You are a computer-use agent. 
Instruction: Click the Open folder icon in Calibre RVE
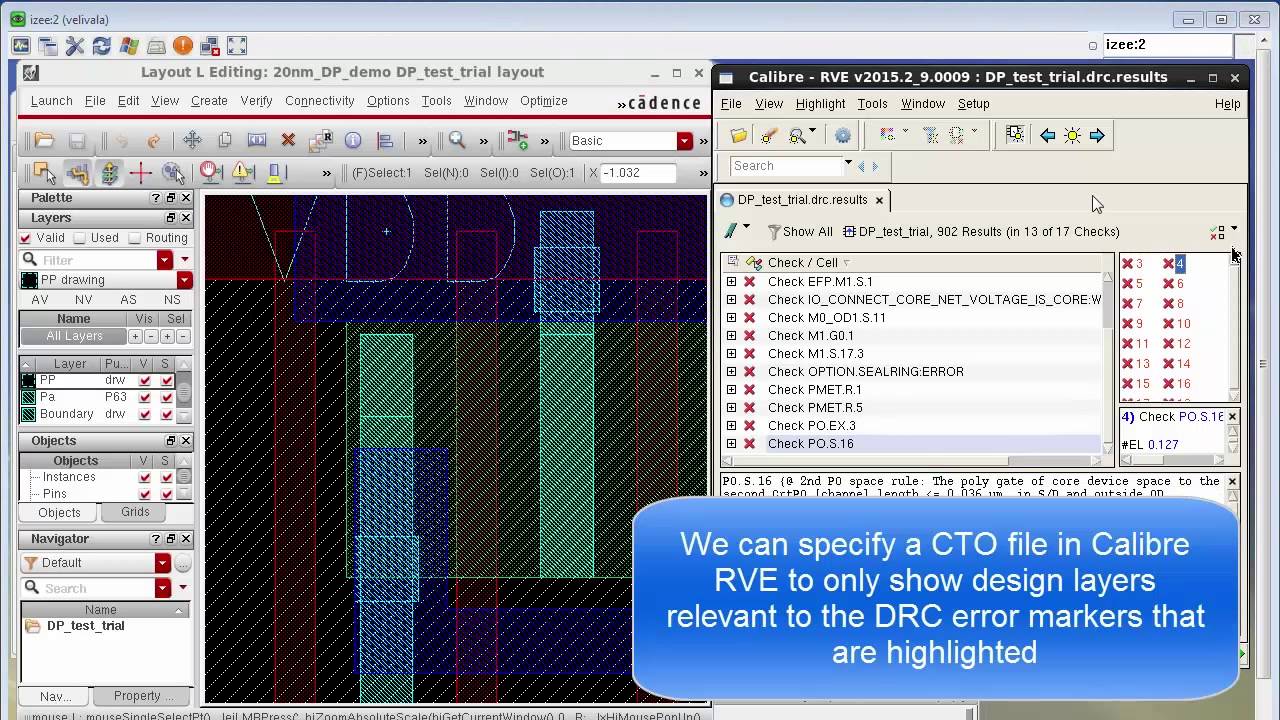pos(739,135)
